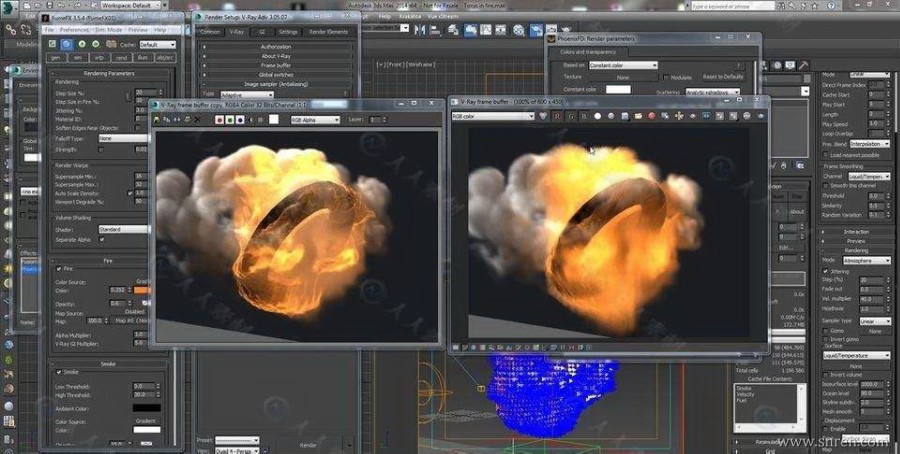Click the Reset to Defaults button

tap(723, 77)
